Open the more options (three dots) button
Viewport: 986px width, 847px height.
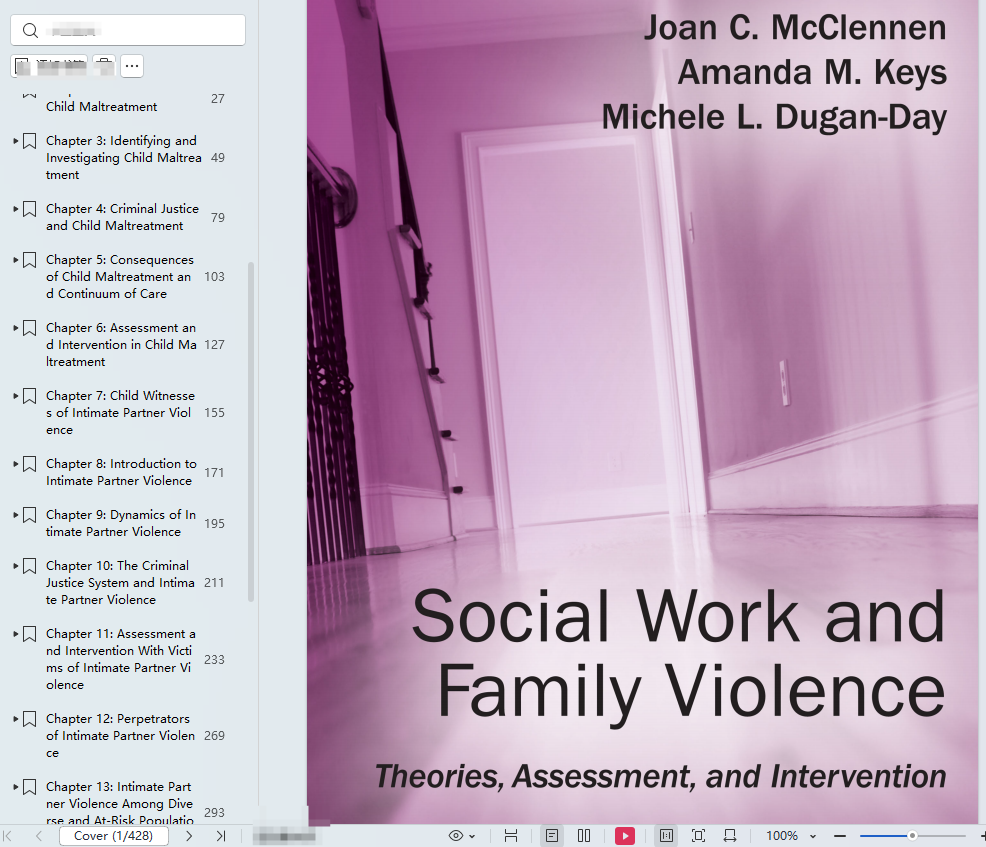coord(132,66)
